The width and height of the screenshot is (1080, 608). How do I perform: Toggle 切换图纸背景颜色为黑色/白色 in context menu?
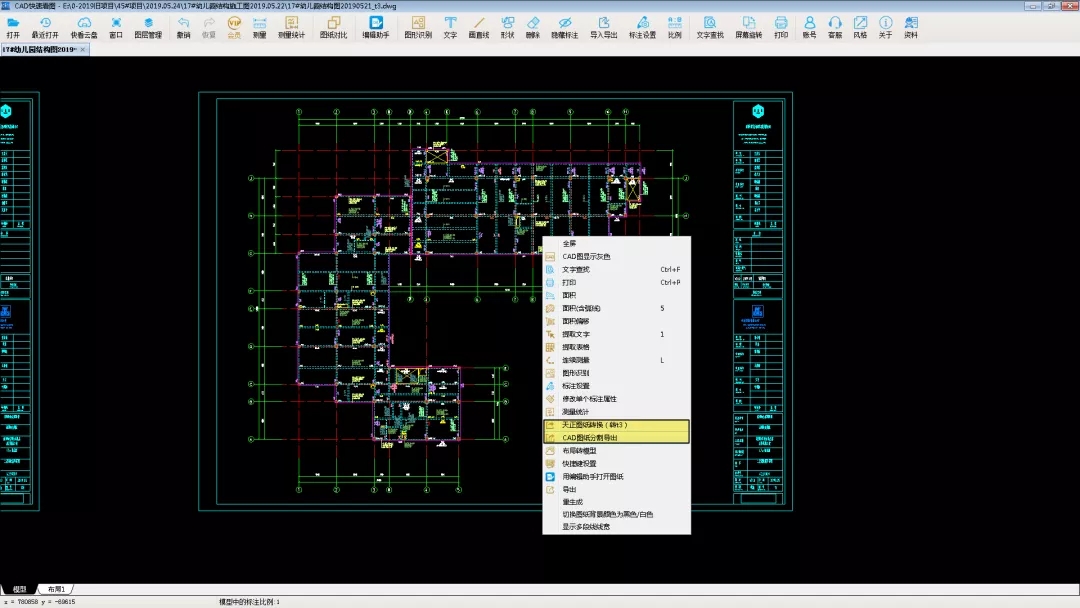606,514
